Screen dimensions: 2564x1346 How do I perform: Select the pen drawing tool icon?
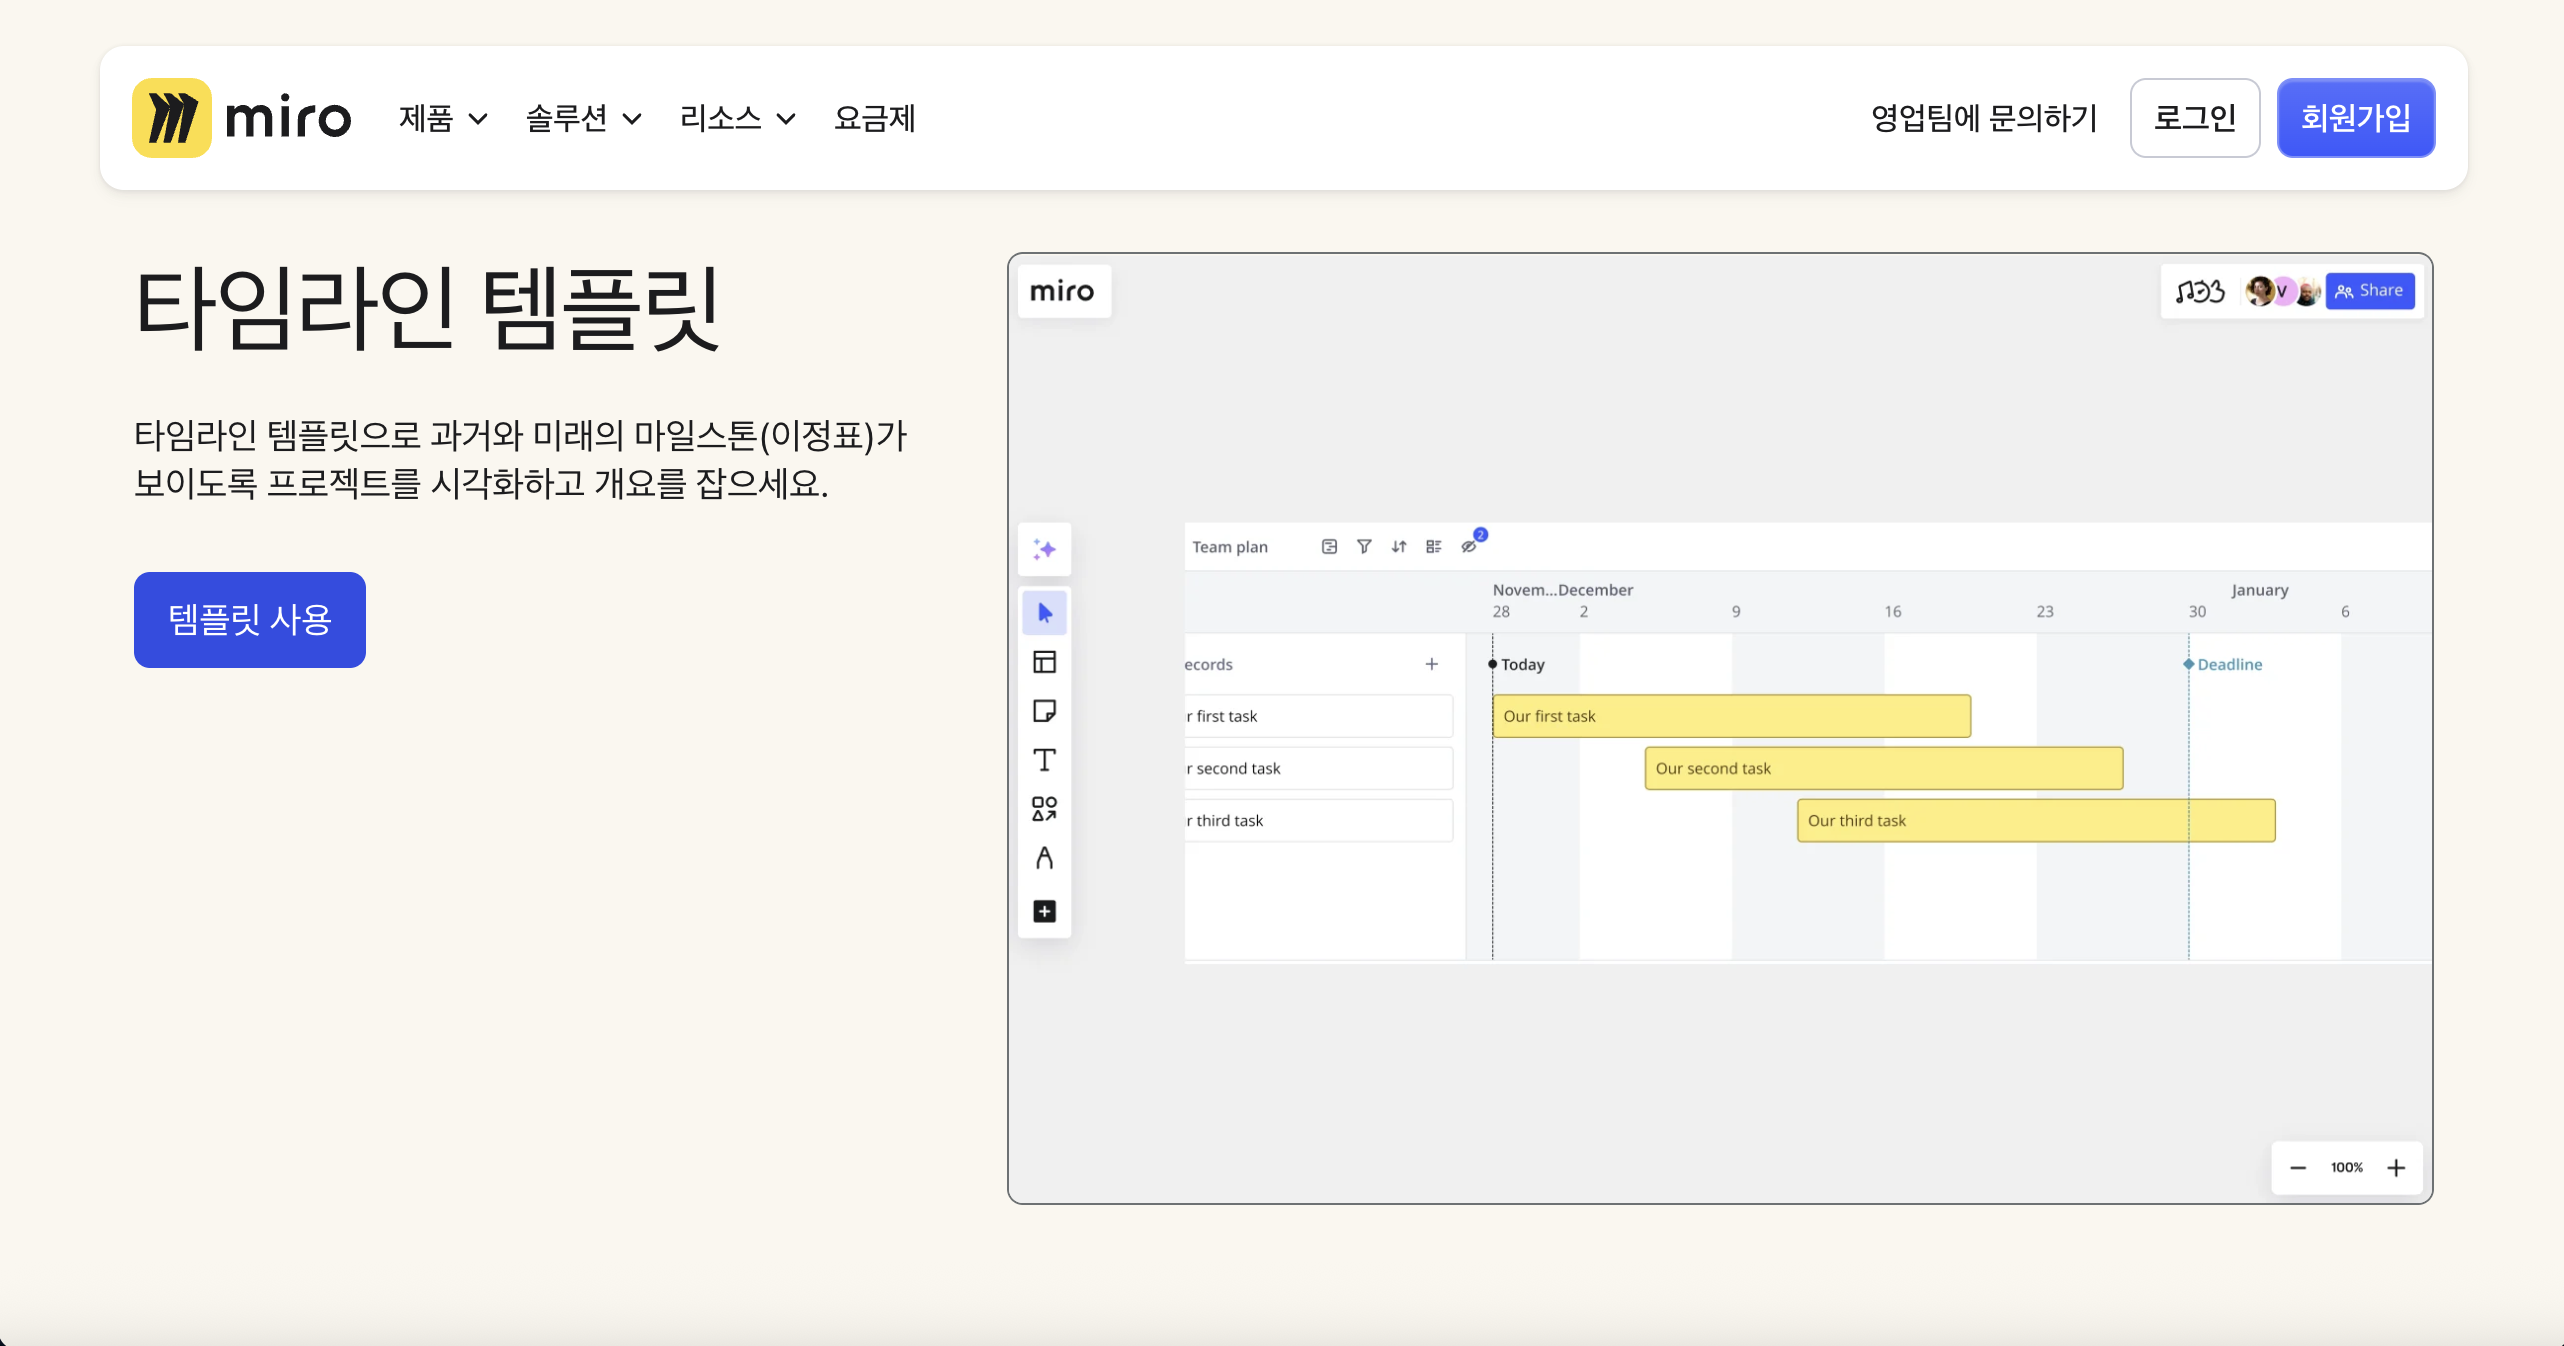point(1044,858)
